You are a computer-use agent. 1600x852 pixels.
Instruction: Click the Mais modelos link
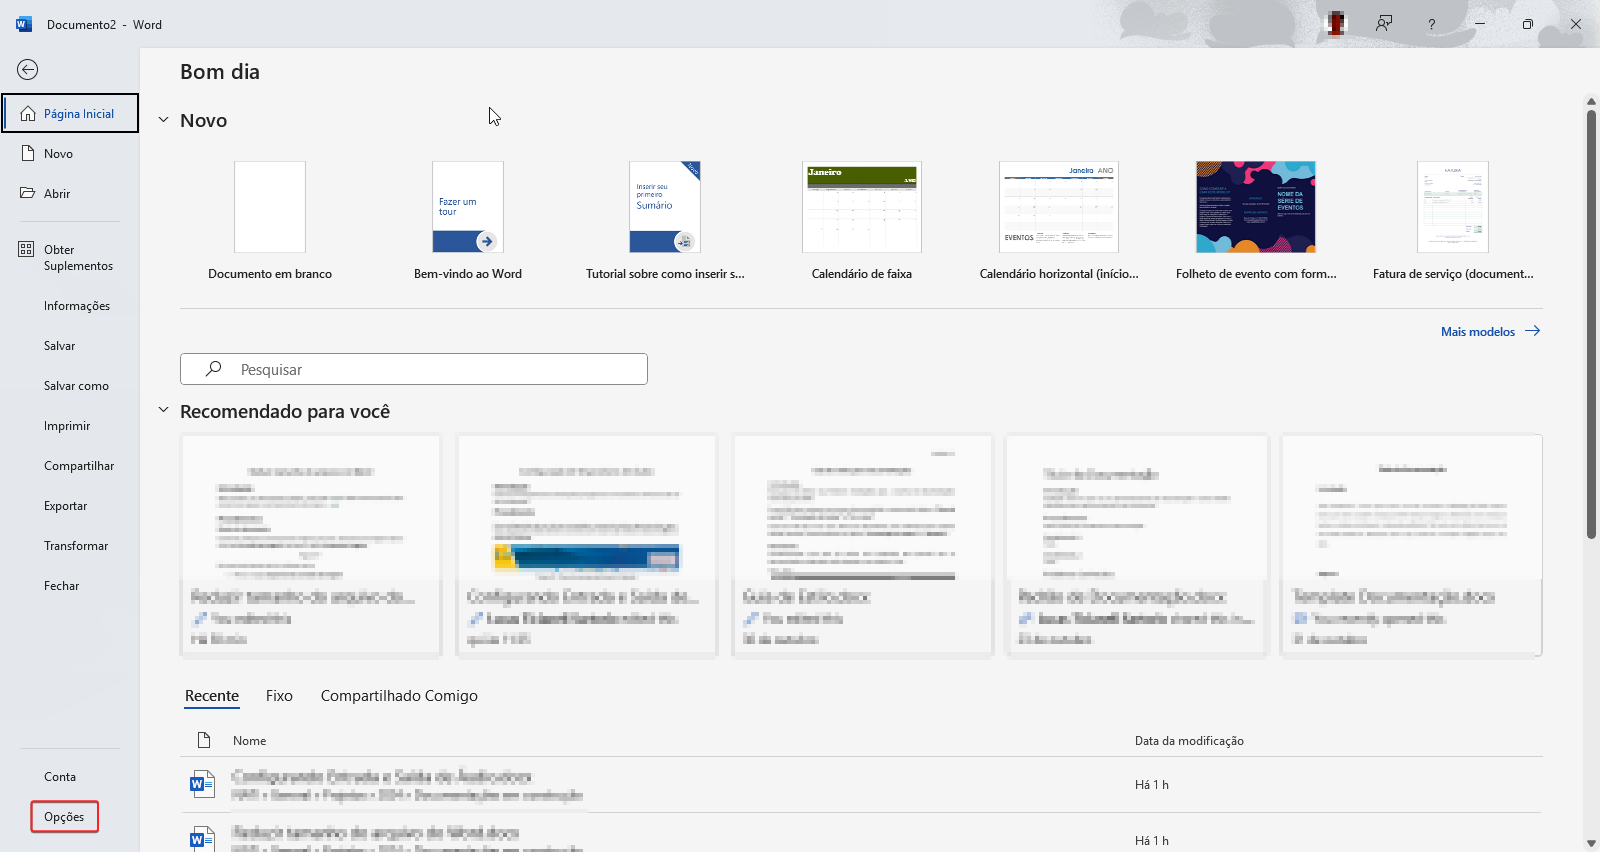[x=1490, y=332]
